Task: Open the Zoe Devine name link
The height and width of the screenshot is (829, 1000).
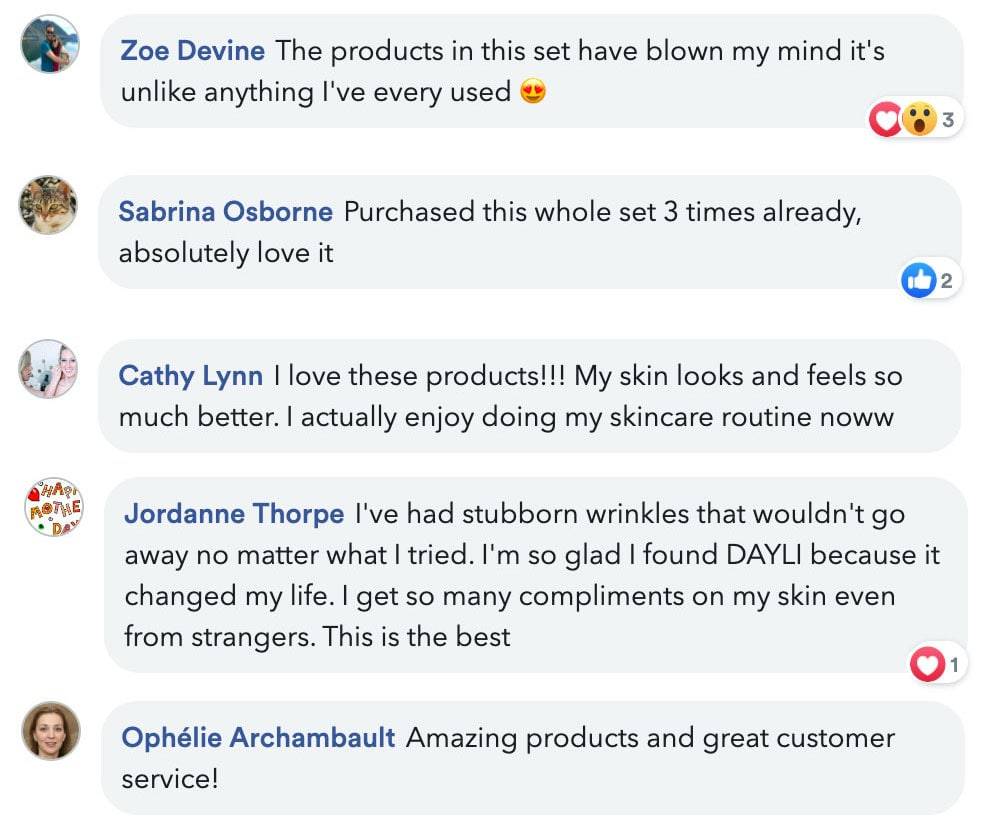Action: 193,51
